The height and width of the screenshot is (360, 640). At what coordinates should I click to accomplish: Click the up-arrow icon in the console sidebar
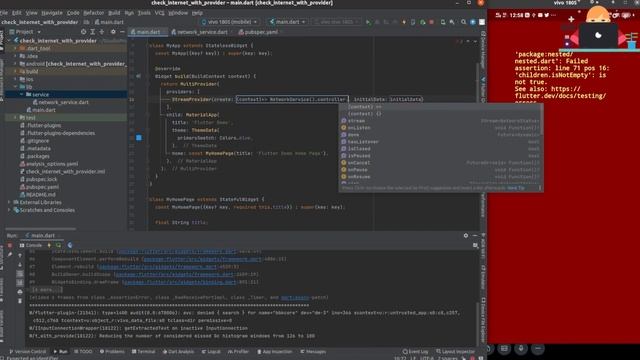click(x=20, y=256)
